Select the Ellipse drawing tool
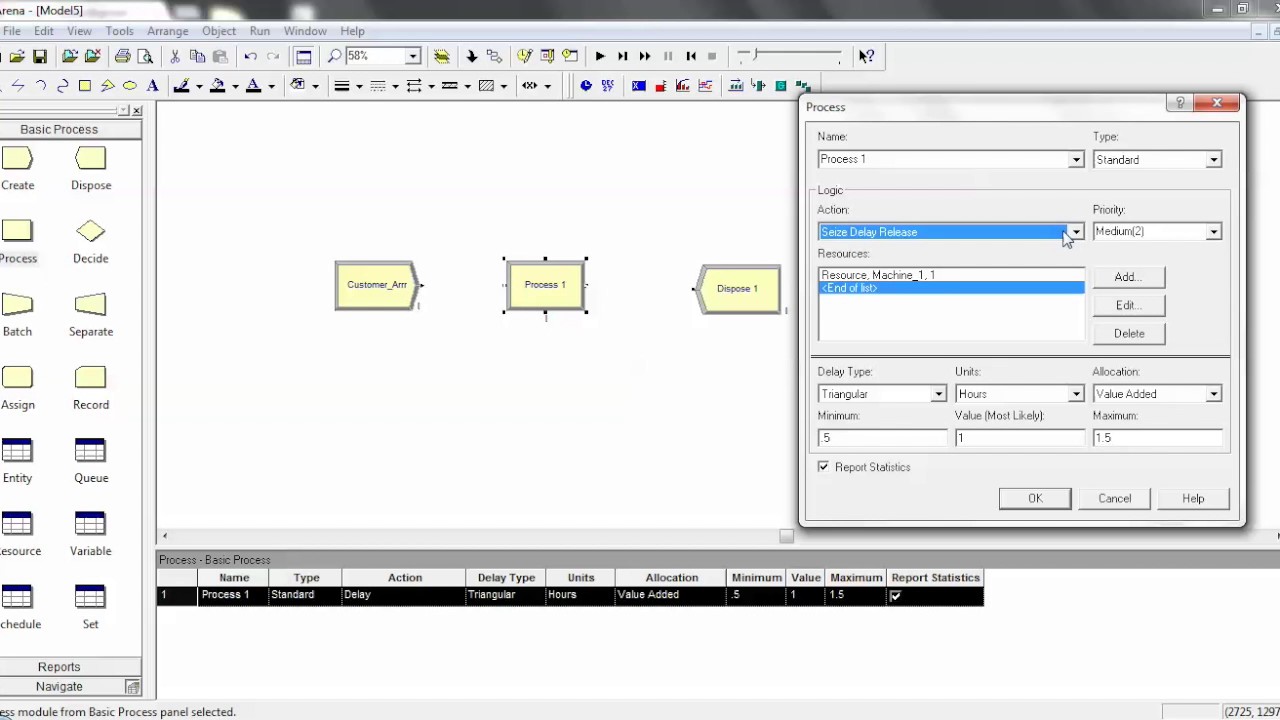Viewport: 1280px width, 720px height. coord(130,86)
